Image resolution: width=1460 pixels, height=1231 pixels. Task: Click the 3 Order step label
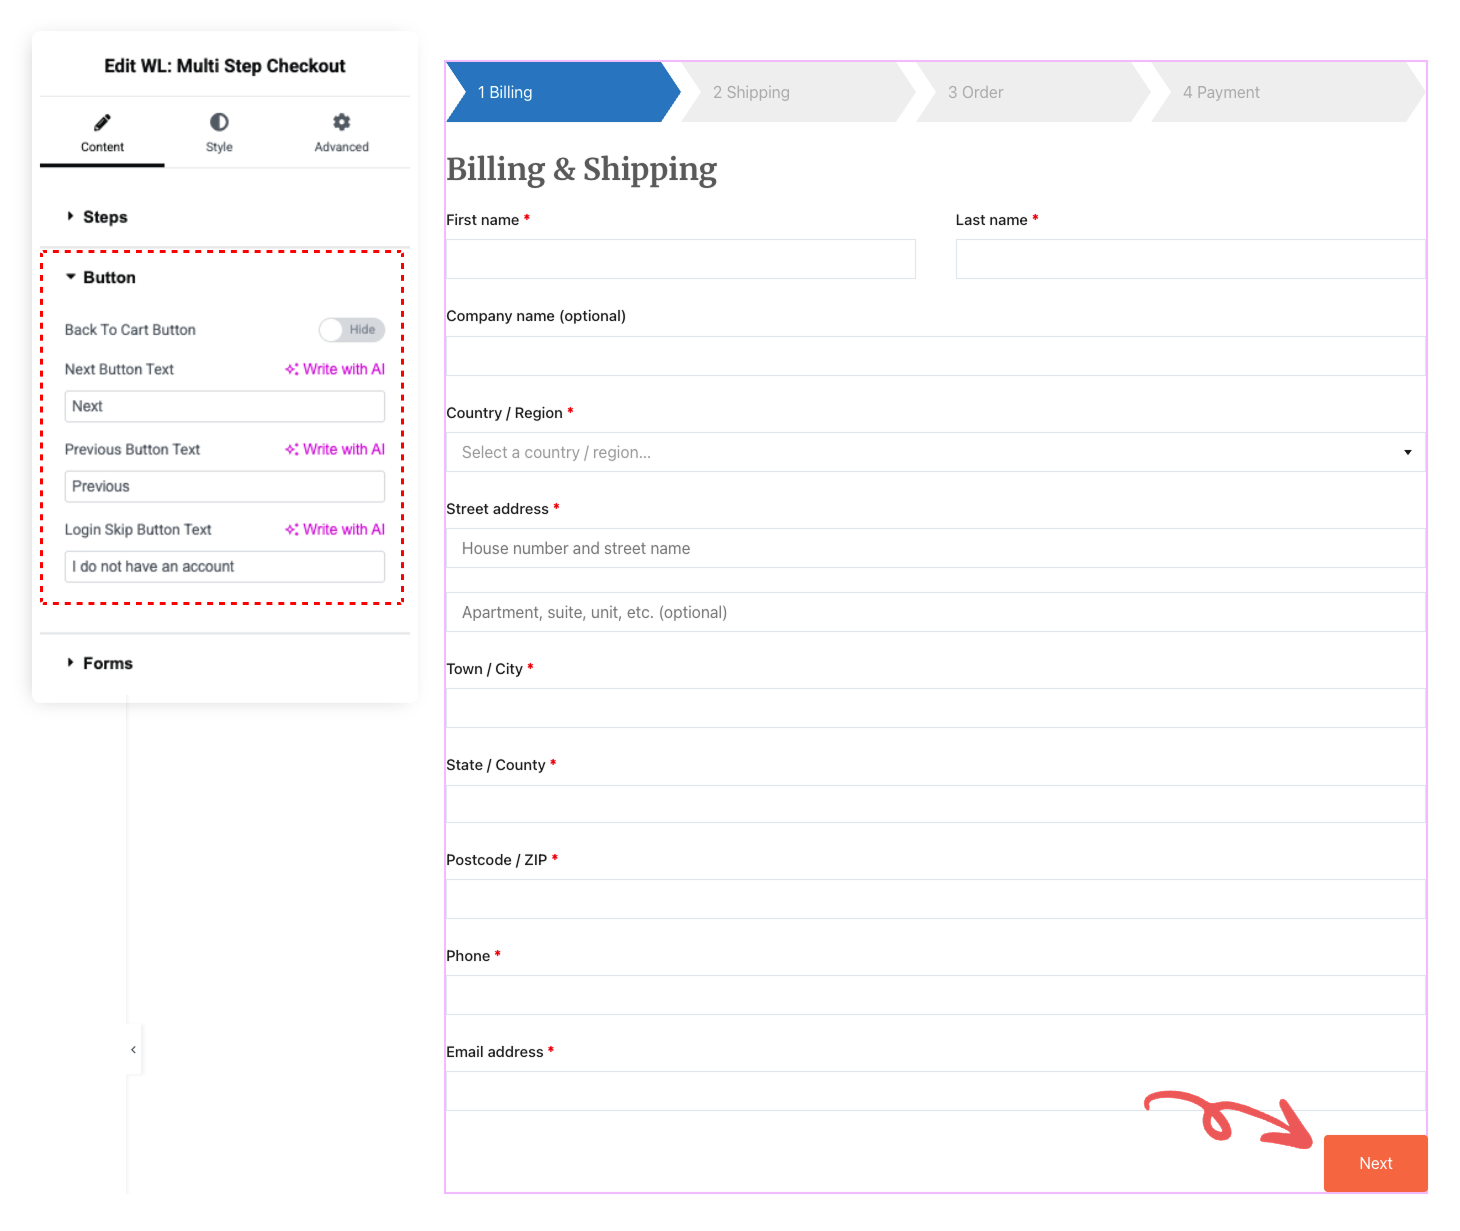pyautogui.click(x=976, y=91)
